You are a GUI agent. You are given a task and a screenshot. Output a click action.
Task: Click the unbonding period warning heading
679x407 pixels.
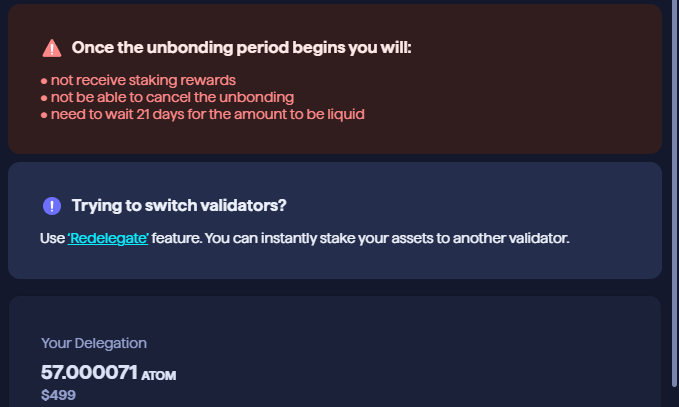pos(241,48)
